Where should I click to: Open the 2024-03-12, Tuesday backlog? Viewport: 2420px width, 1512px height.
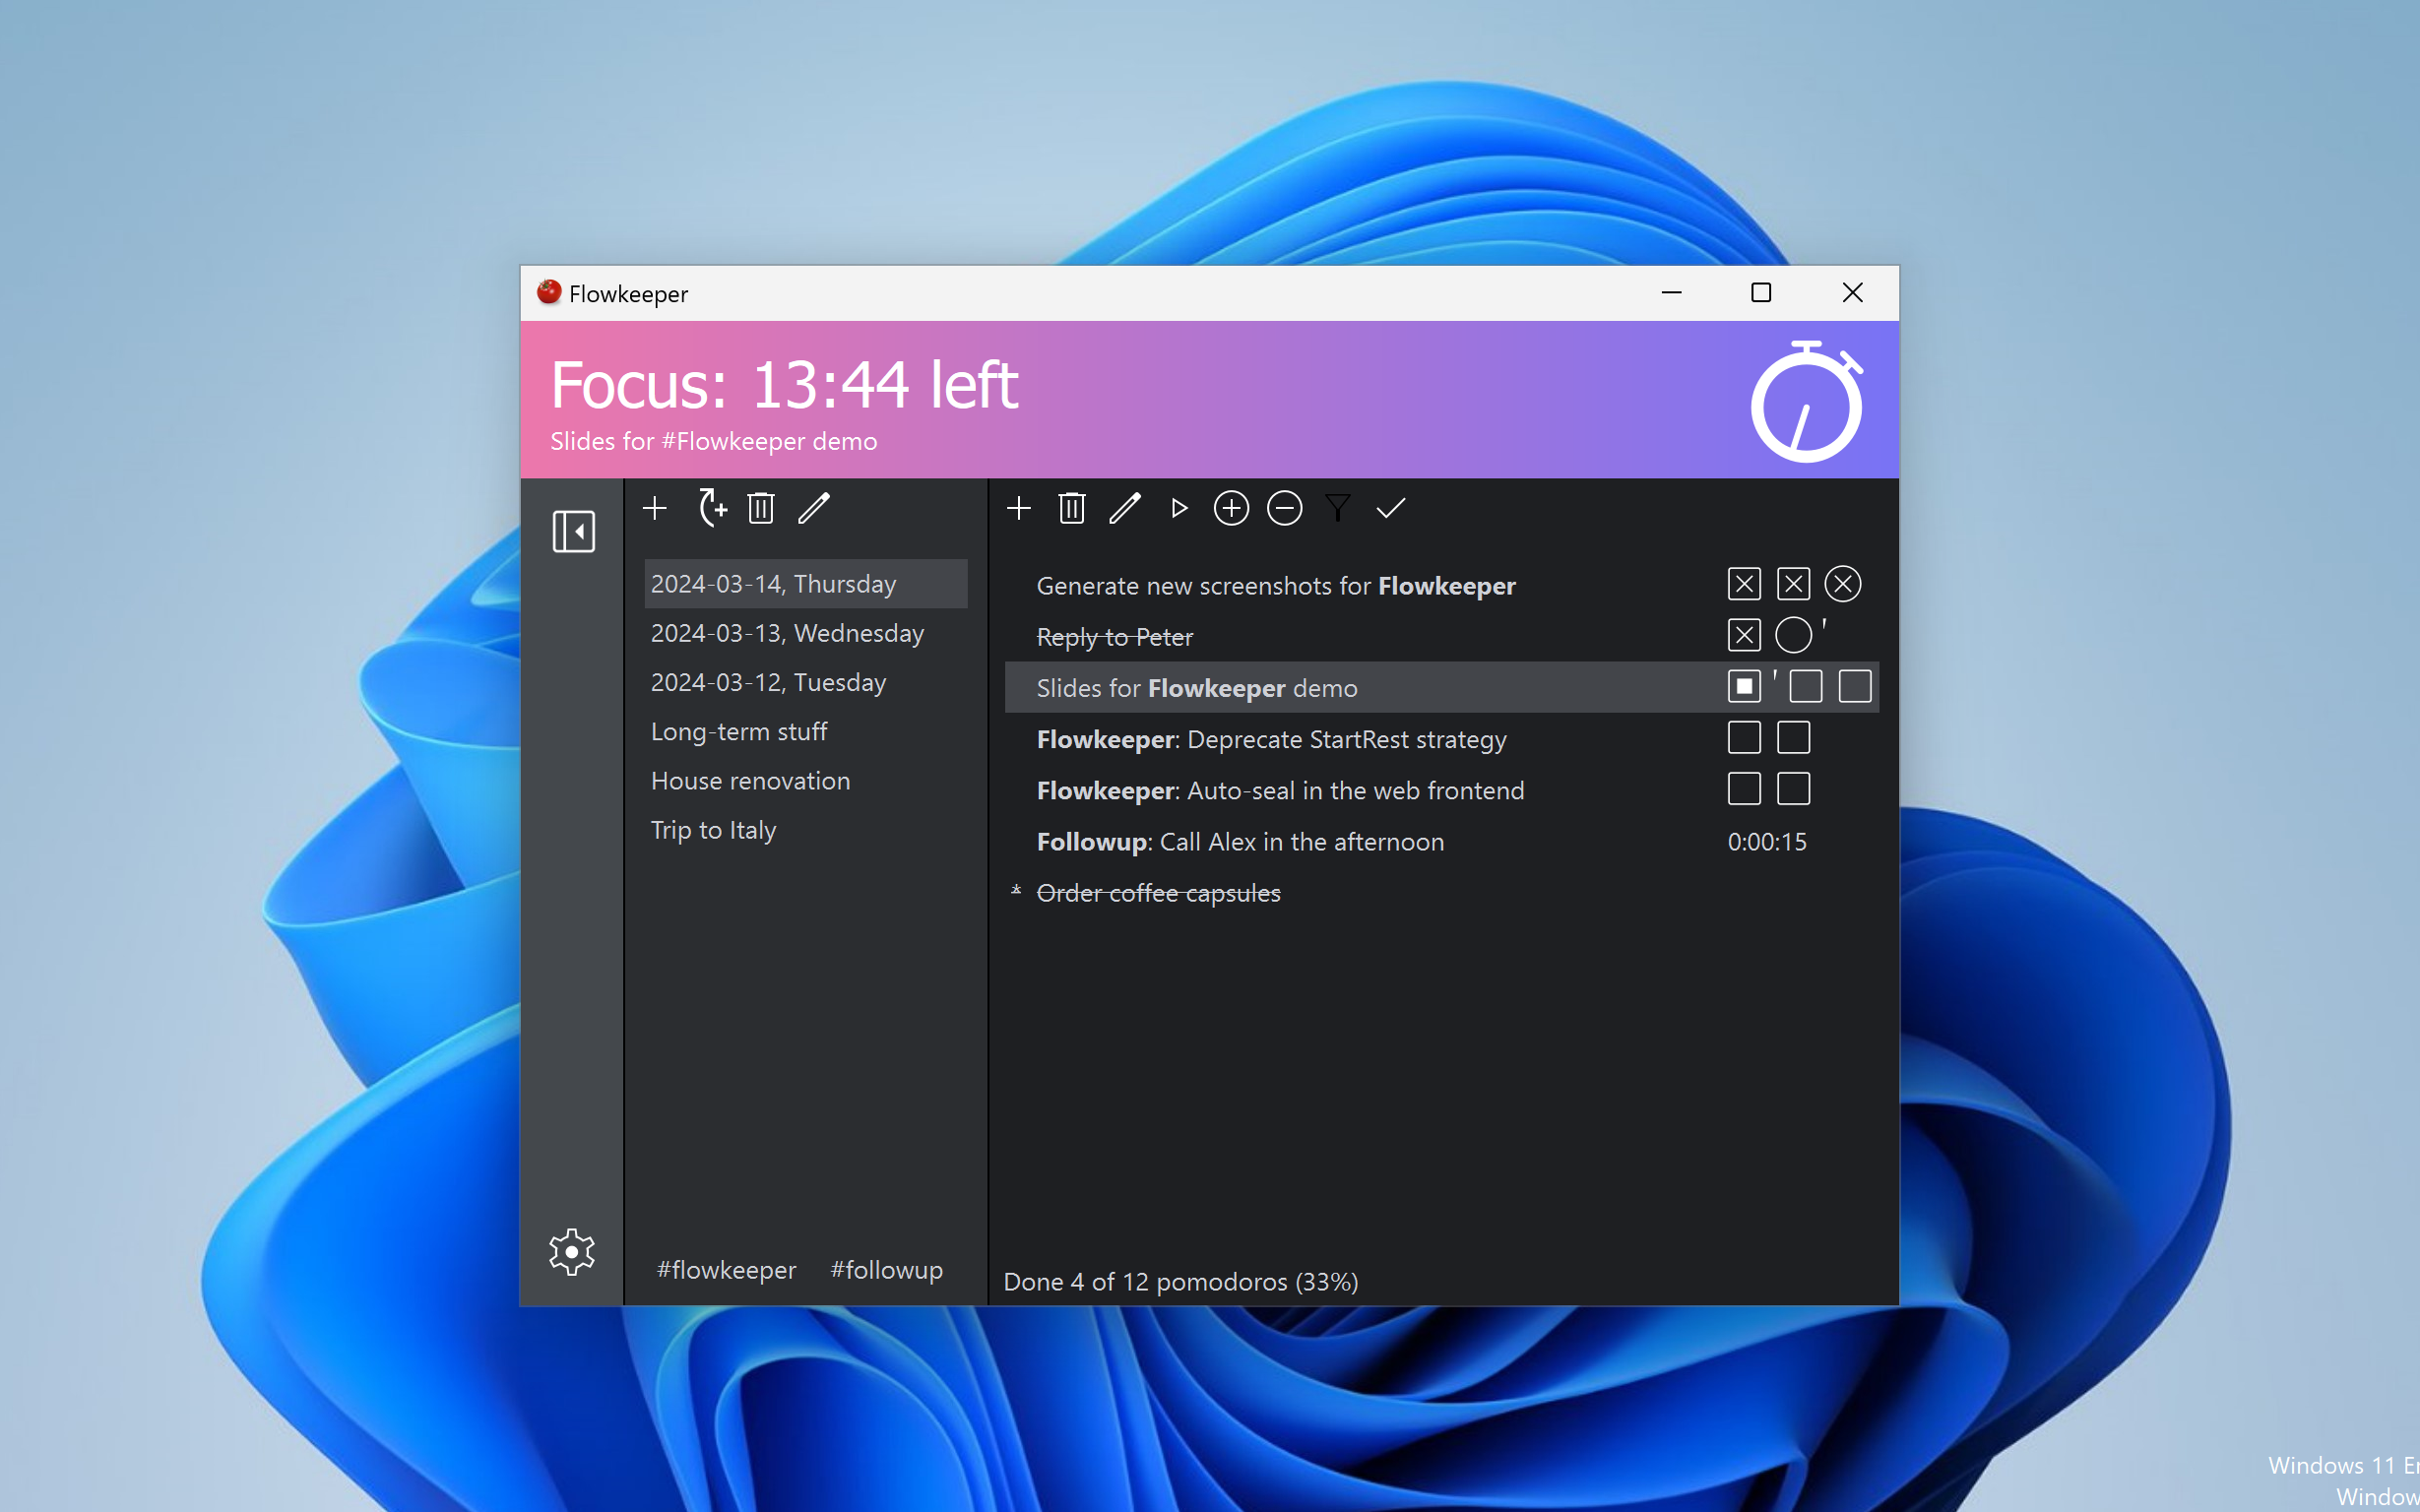point(806,682)
